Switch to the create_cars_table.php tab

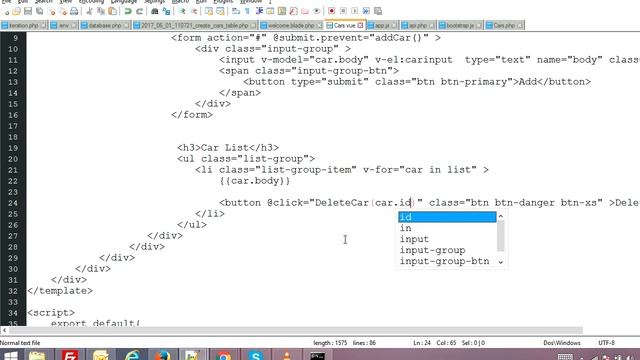tap(195, 25)
